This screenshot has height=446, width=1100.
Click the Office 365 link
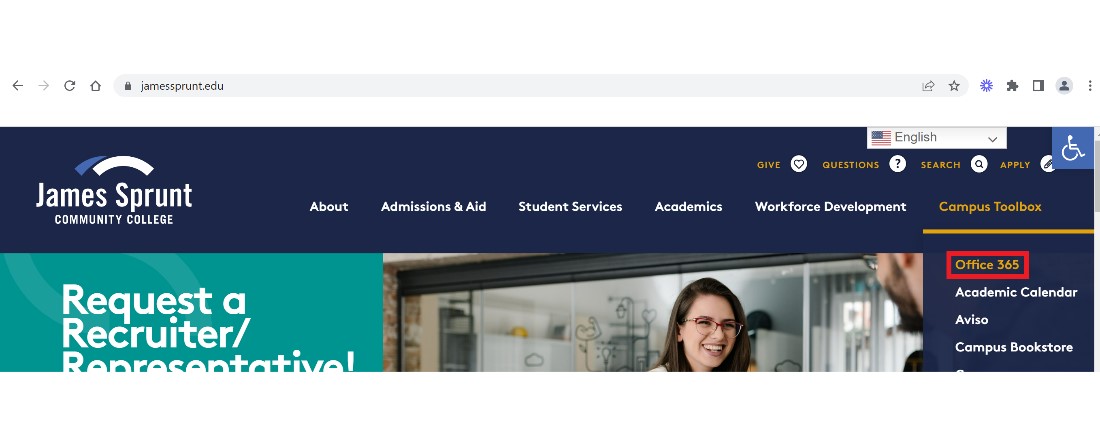pos(986,264)
